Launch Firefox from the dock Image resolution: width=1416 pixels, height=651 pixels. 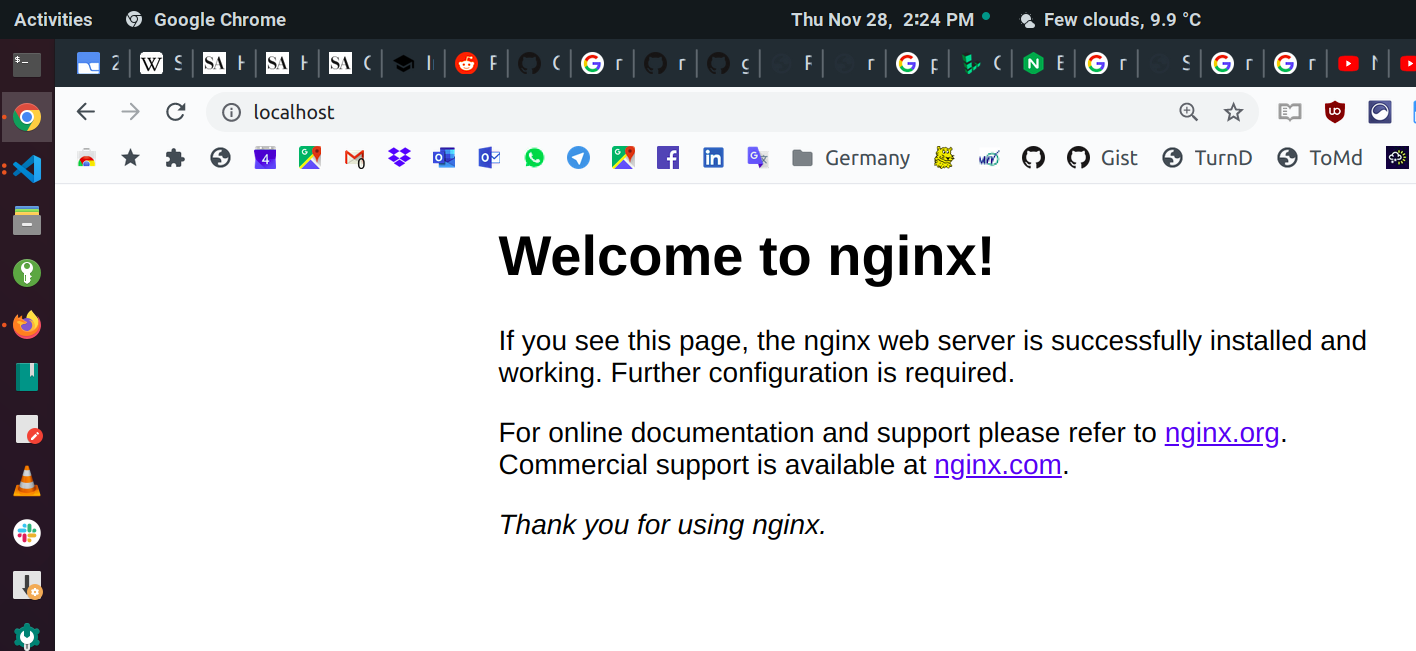(27, 325)
